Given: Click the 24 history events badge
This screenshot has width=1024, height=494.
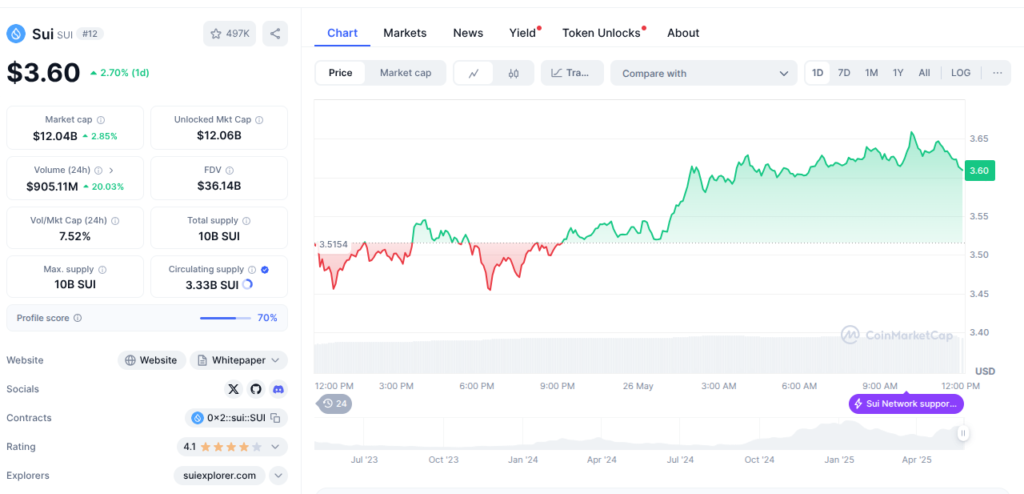Looking at the screenshot, I should click(334, 404).
